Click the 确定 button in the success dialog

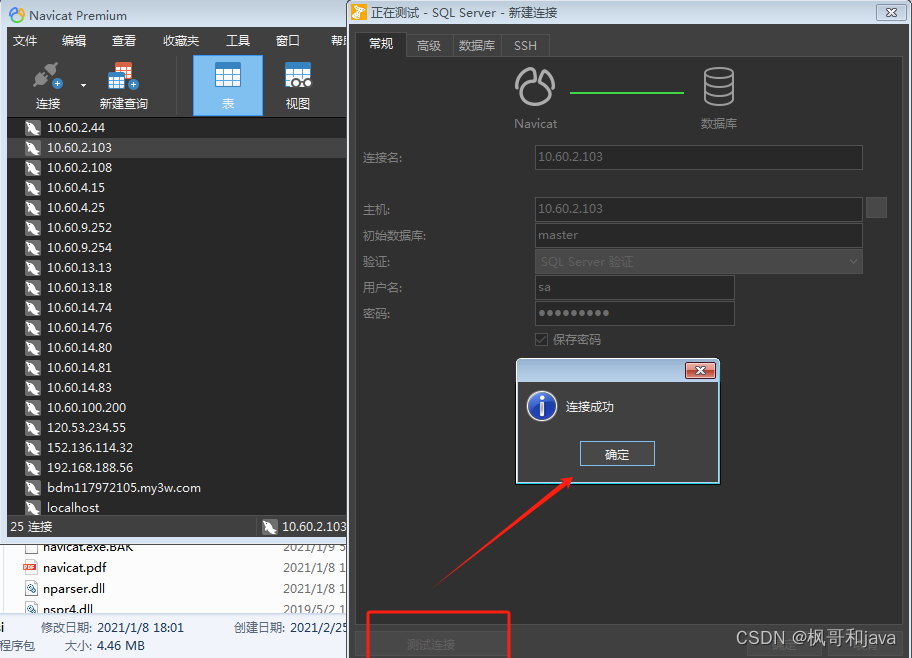[x=617, y=453]
